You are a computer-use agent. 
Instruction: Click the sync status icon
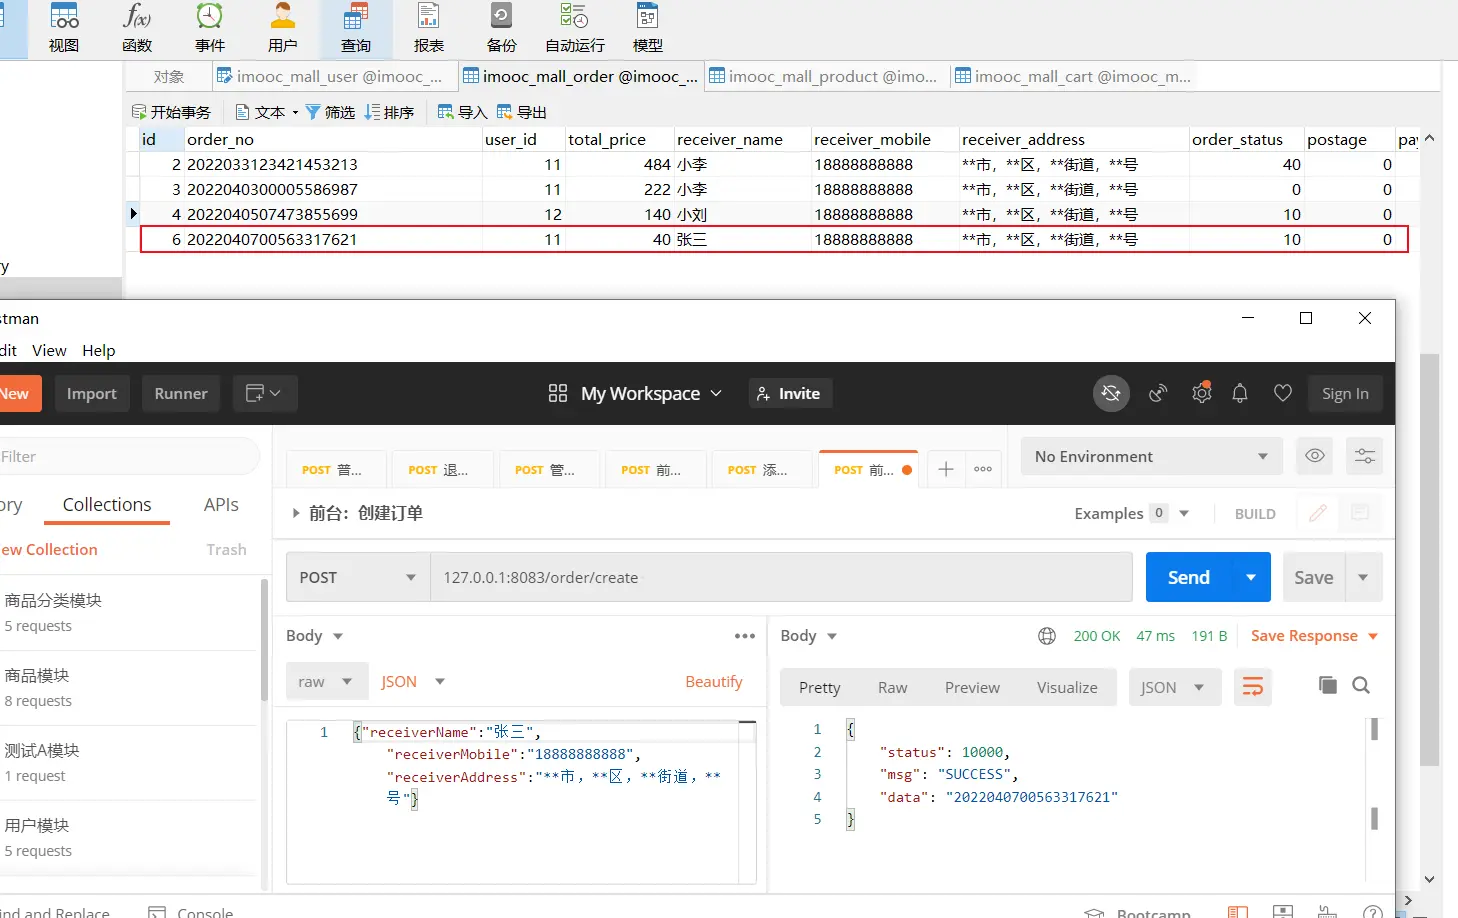(1111, 393)
